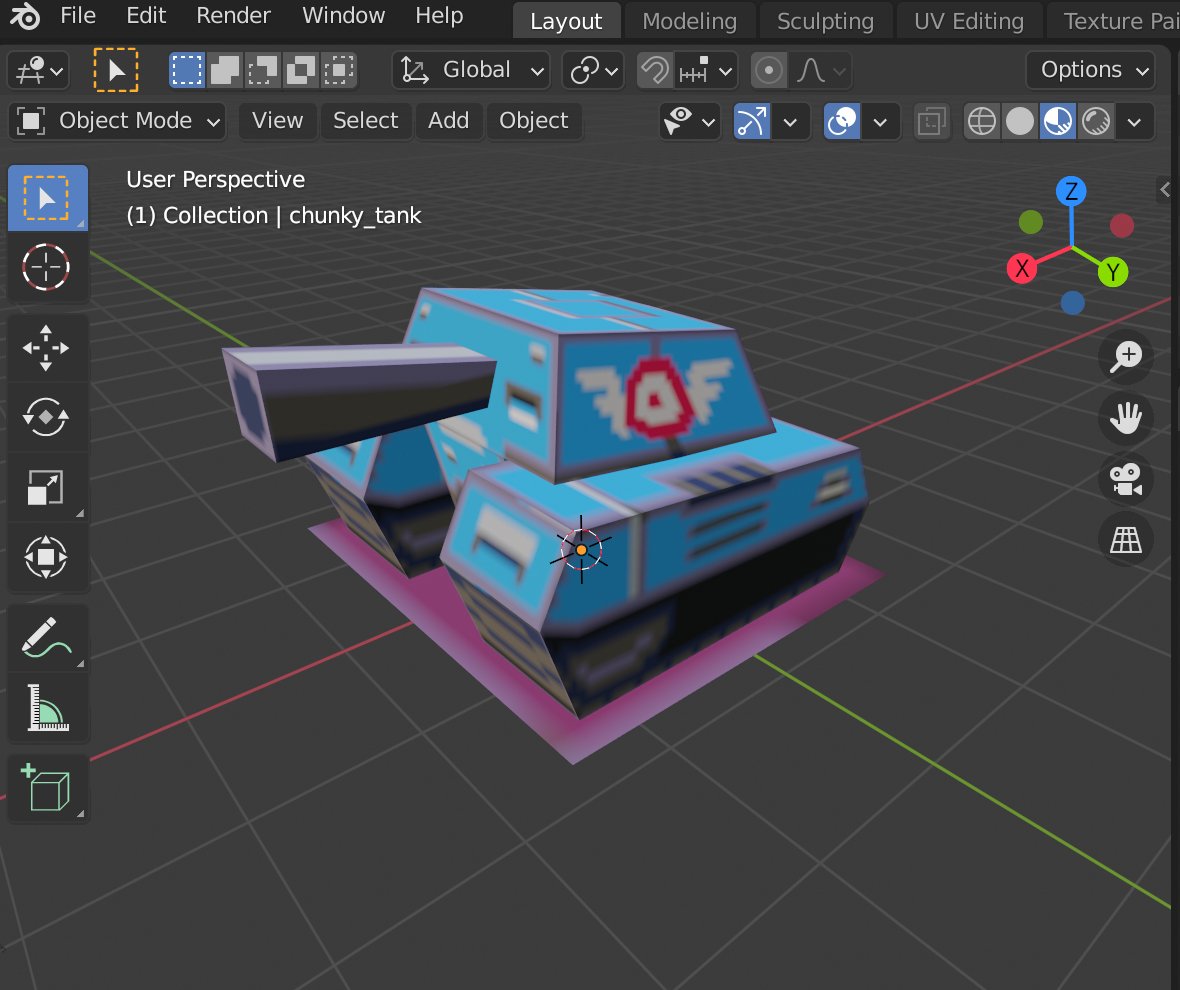Click the negative Z axis blue dot
This screenshot has width=1180, height=990.
[1072, 302]
